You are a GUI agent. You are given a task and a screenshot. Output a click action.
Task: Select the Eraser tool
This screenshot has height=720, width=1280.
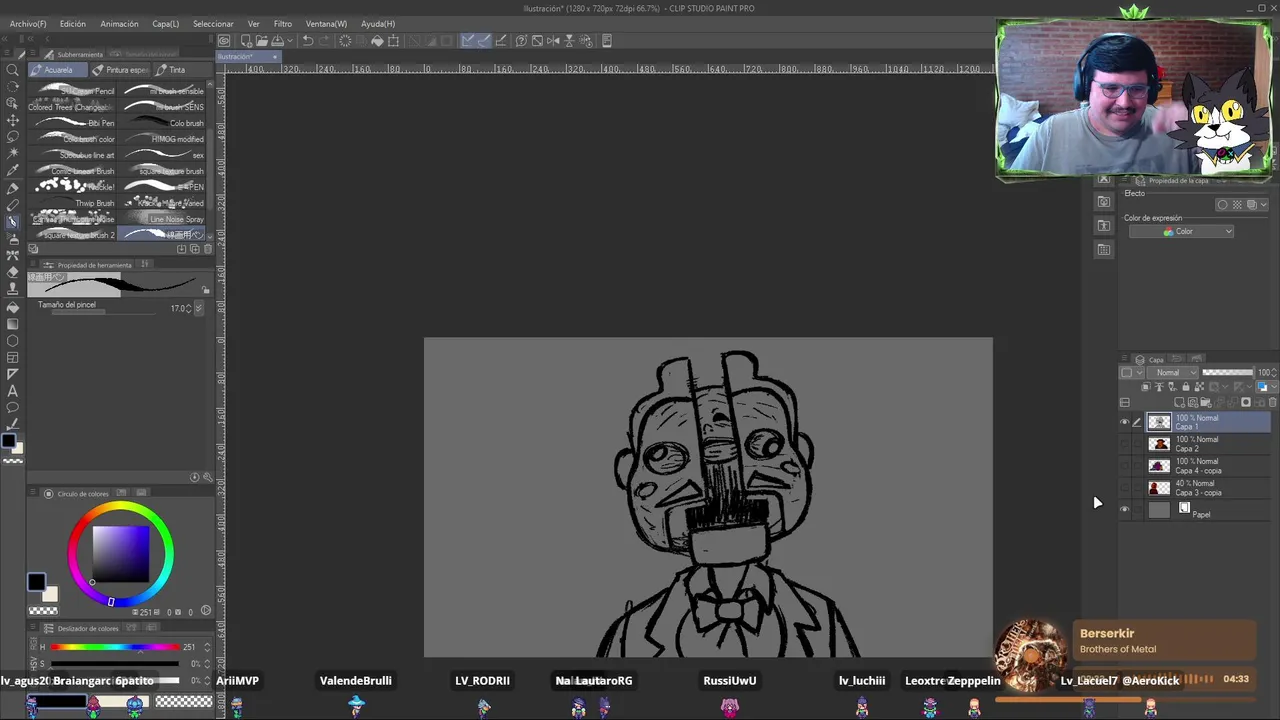13,272
